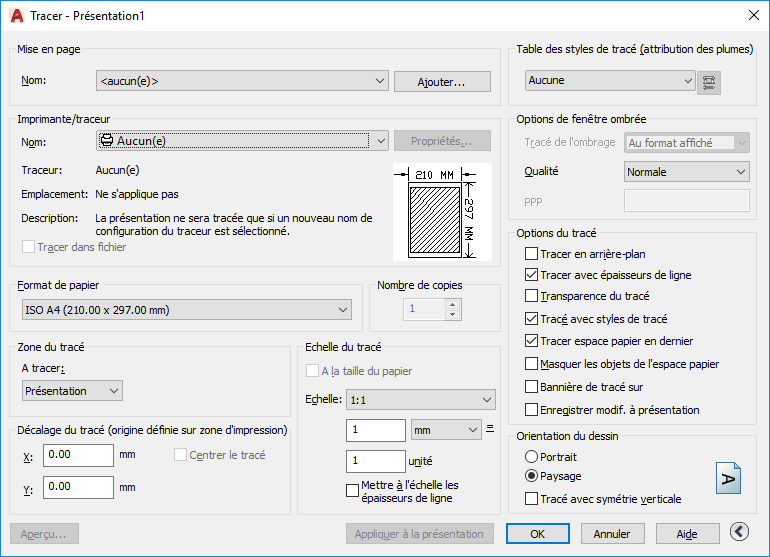Click the plot style table editor icon
Viewport: 770px width, 557px height.
710,82
